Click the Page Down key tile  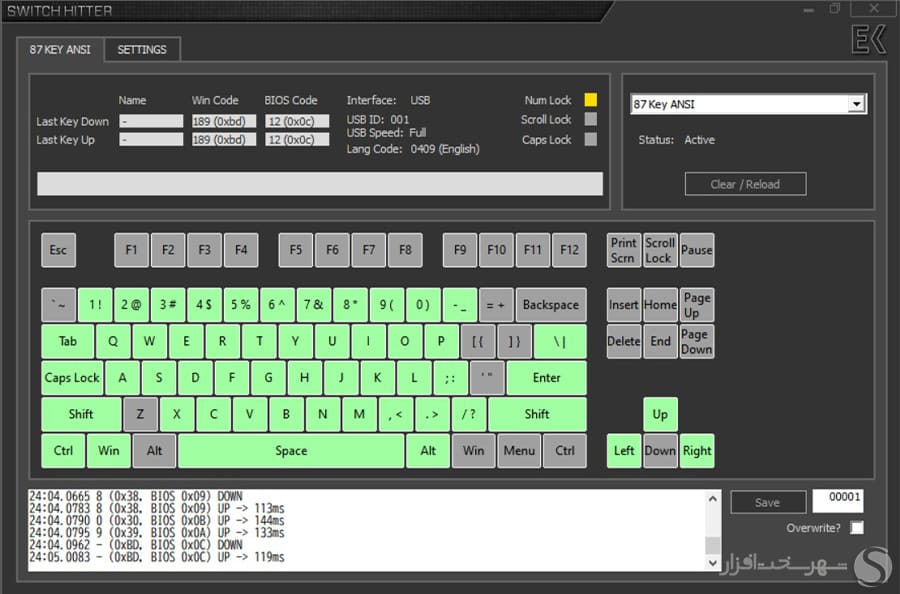pos(696,342)
